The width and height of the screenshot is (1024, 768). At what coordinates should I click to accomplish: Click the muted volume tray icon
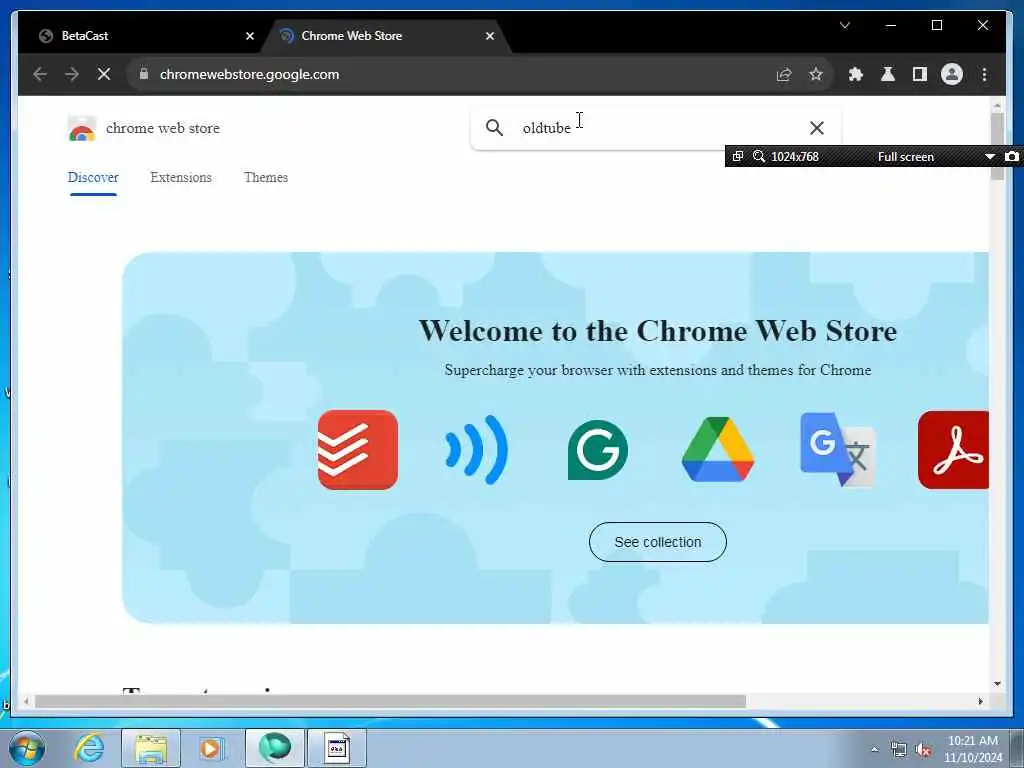pyautogui.click(x=923, y=749)
